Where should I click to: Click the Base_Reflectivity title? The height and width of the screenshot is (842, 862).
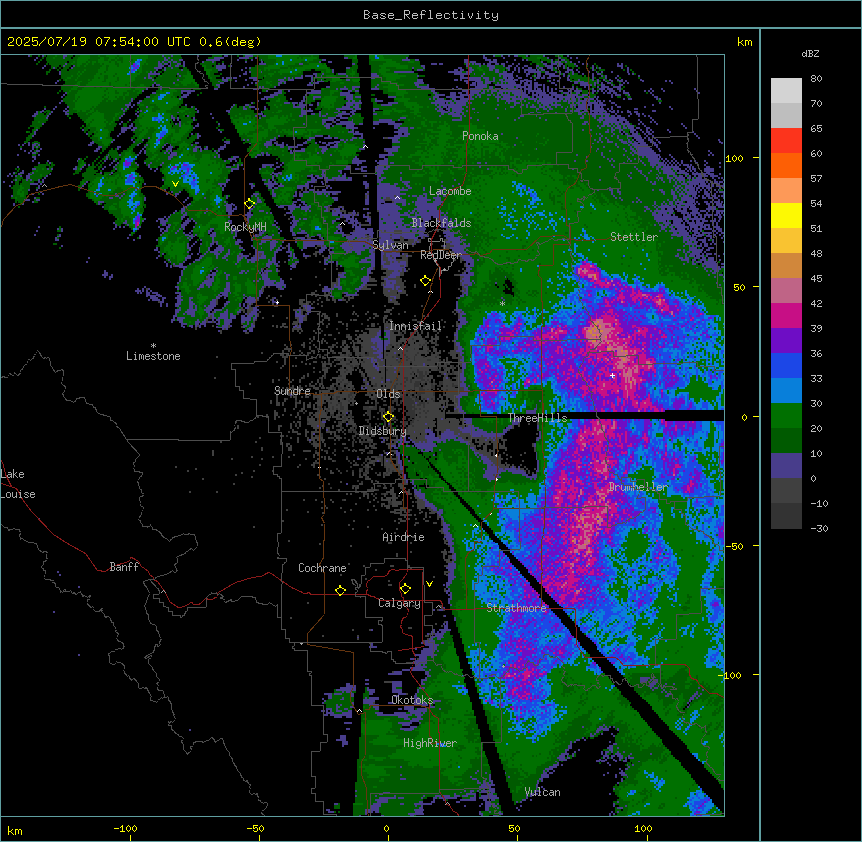click(431, 15)
